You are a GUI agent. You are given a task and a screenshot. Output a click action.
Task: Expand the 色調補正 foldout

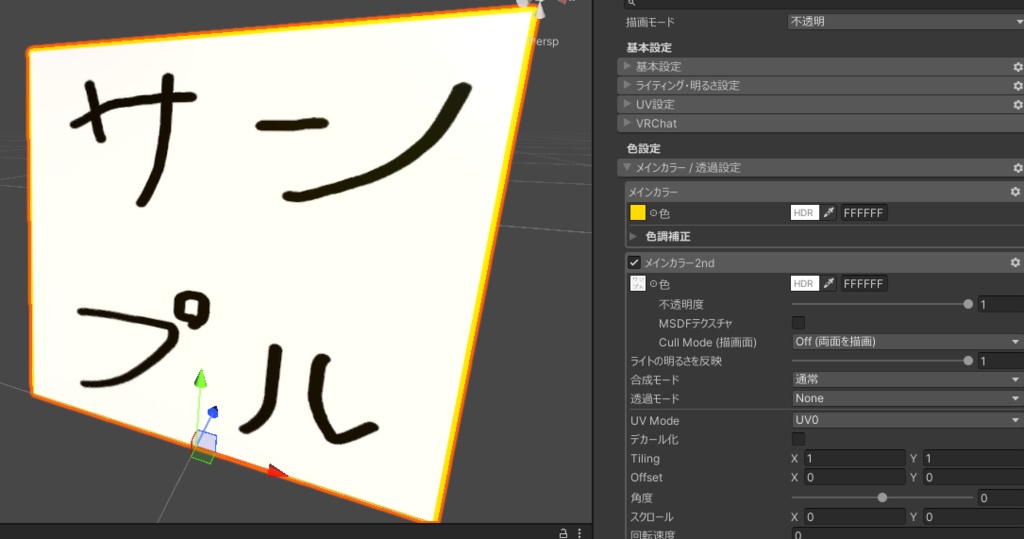tap(633, 237)
